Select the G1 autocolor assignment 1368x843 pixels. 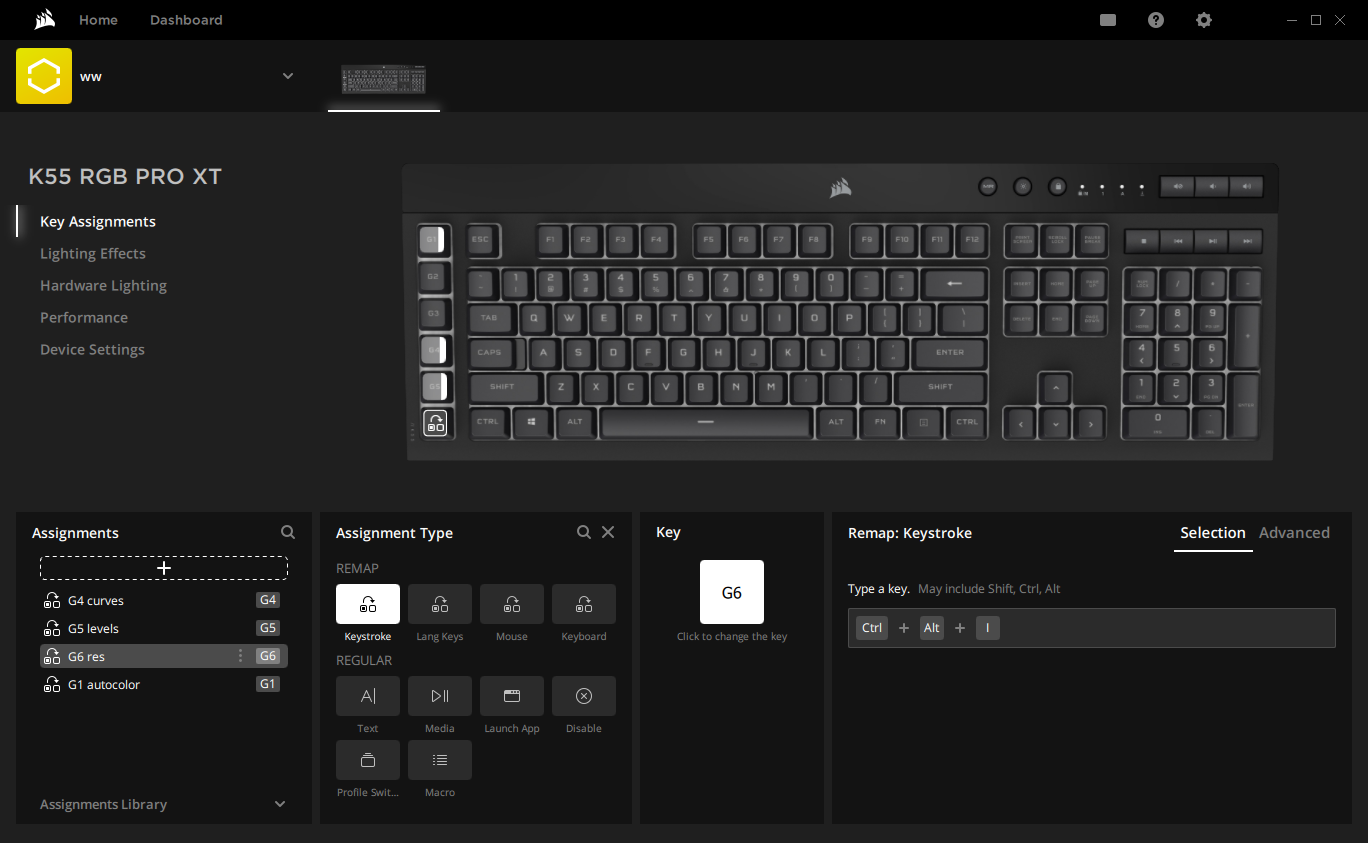point(164,684)
